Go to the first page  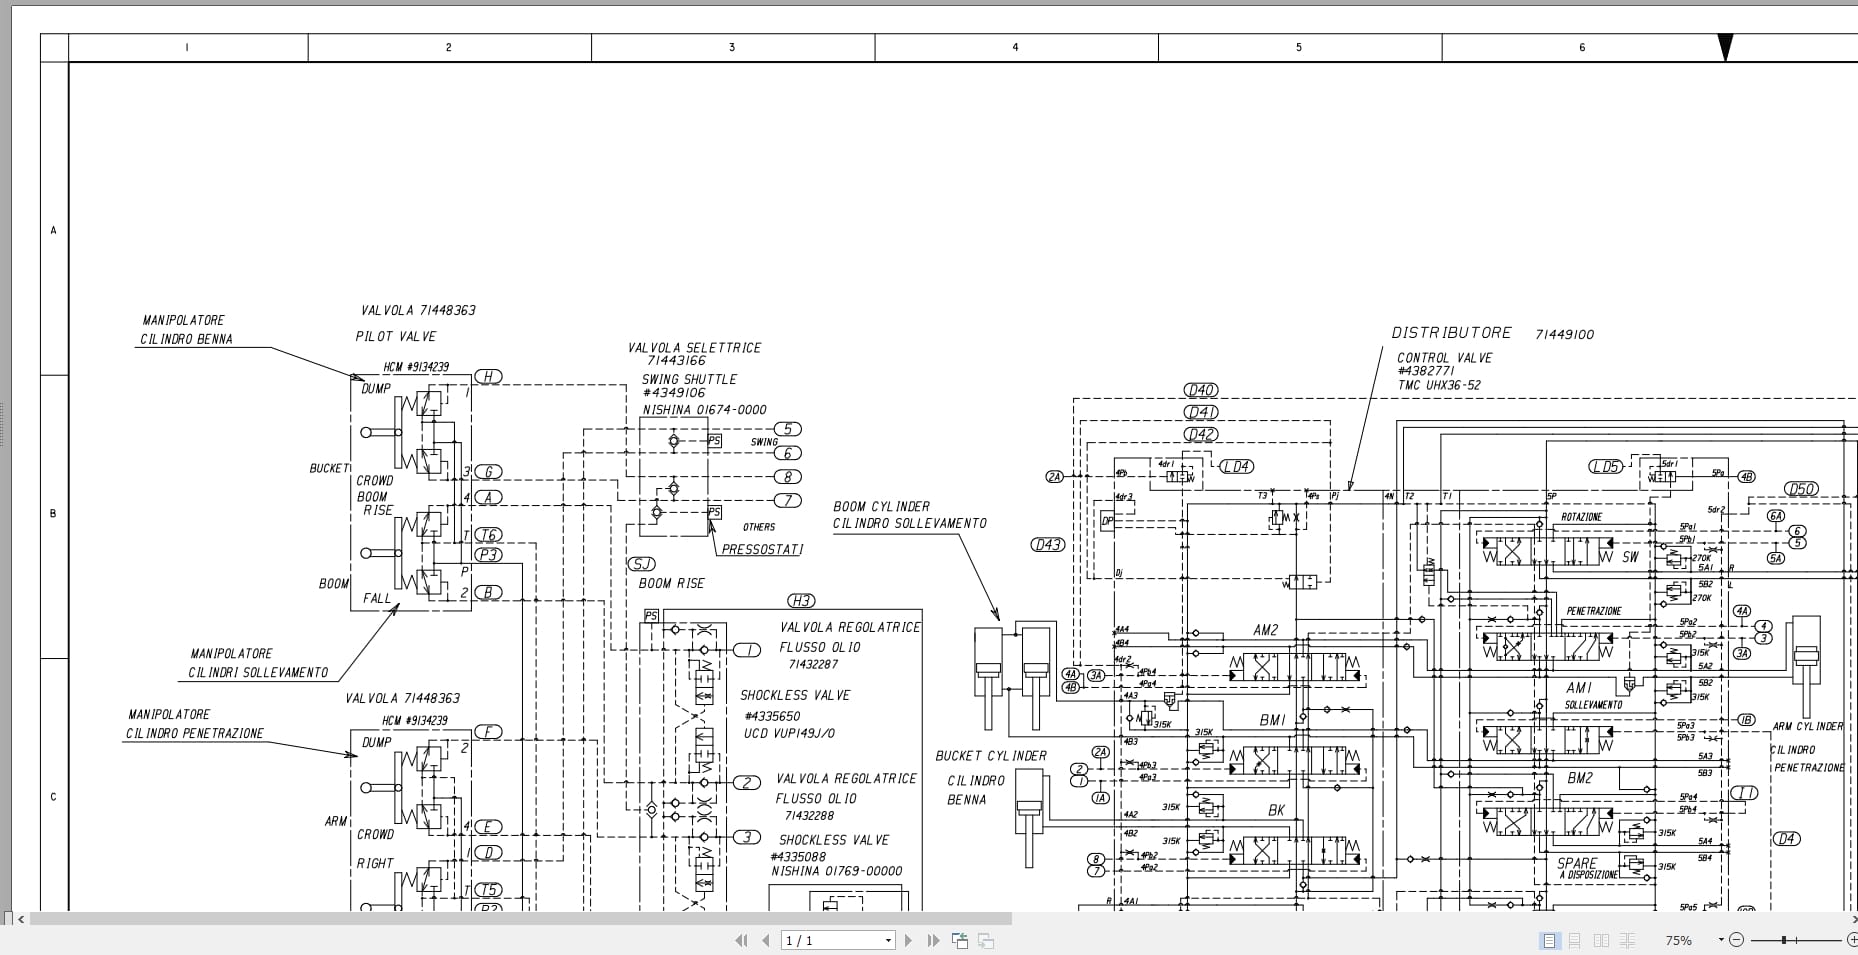tap(742, 940)
